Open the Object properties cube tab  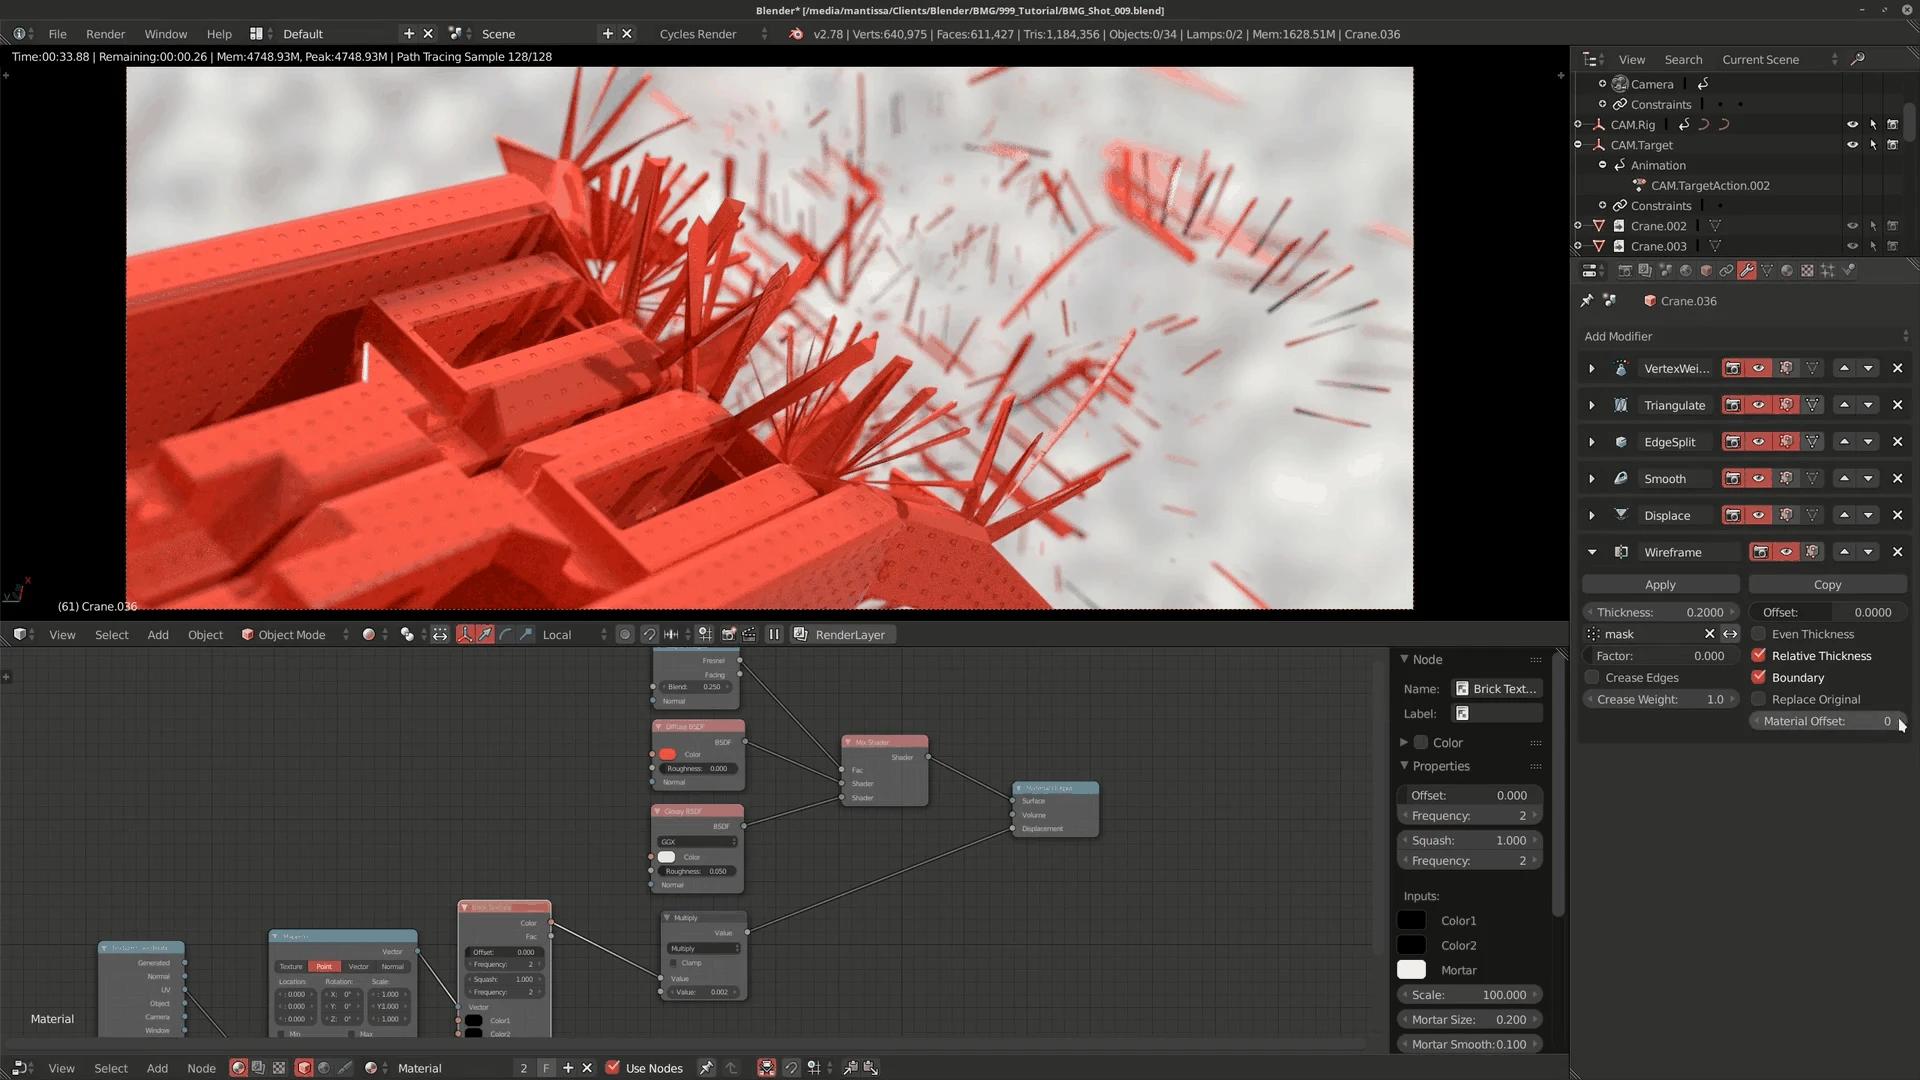click(1706, 270)
